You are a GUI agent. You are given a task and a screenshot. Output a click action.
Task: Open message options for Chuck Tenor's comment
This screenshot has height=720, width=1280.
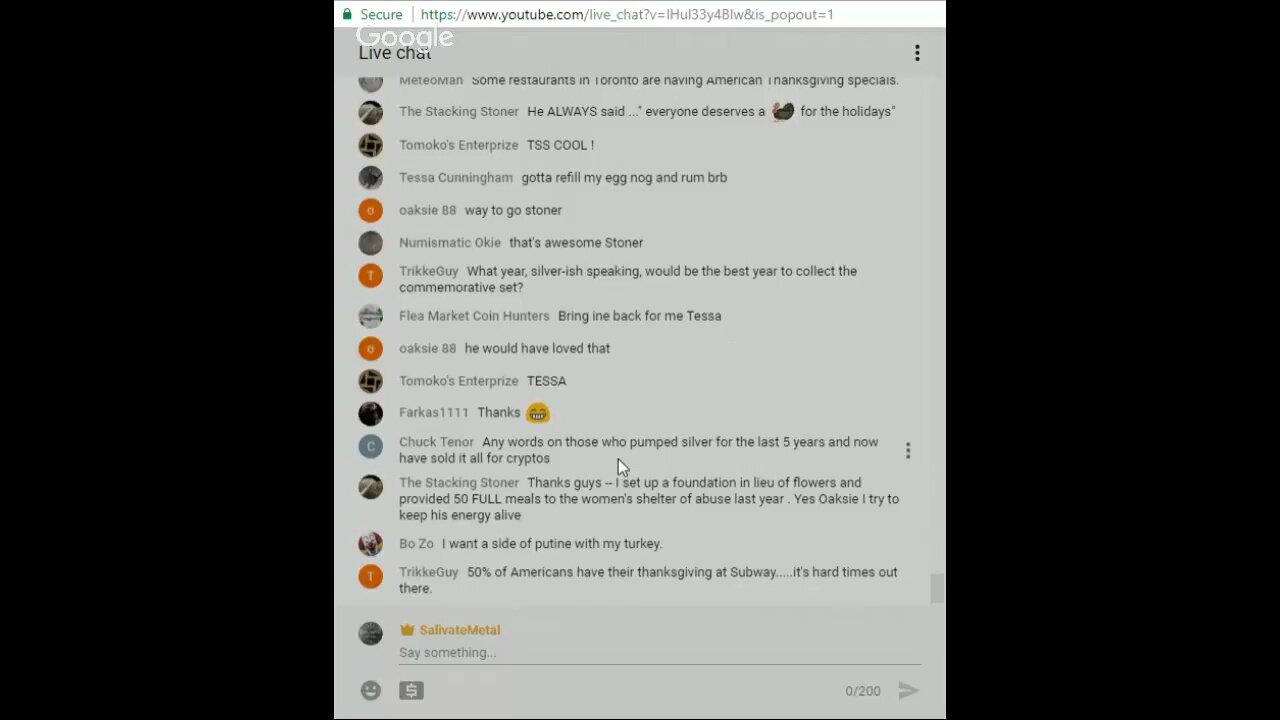click(x=908, y=451)
